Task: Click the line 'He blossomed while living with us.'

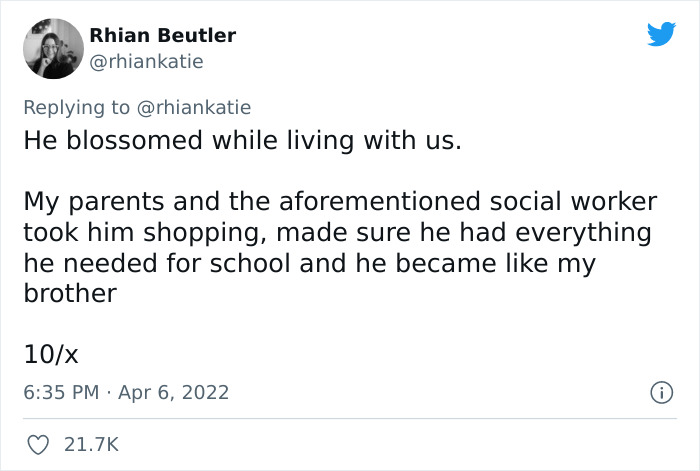Action: [243, 141]
